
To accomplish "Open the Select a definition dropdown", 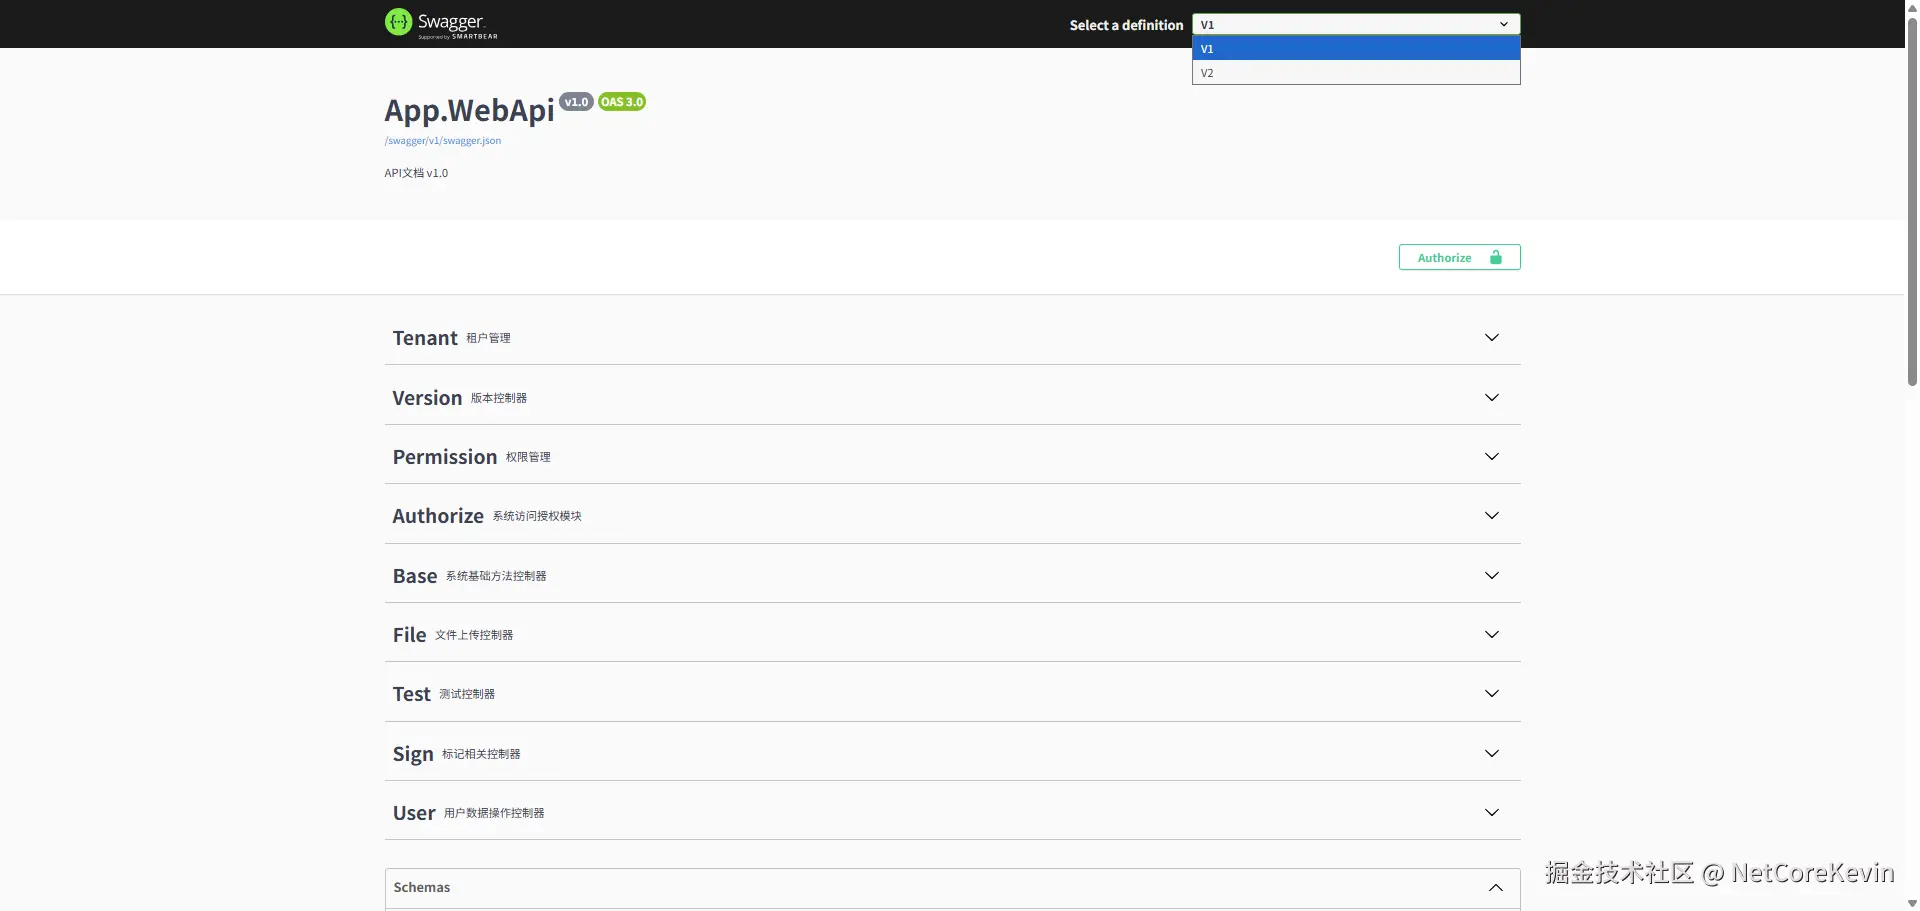I will [1356, 24].
